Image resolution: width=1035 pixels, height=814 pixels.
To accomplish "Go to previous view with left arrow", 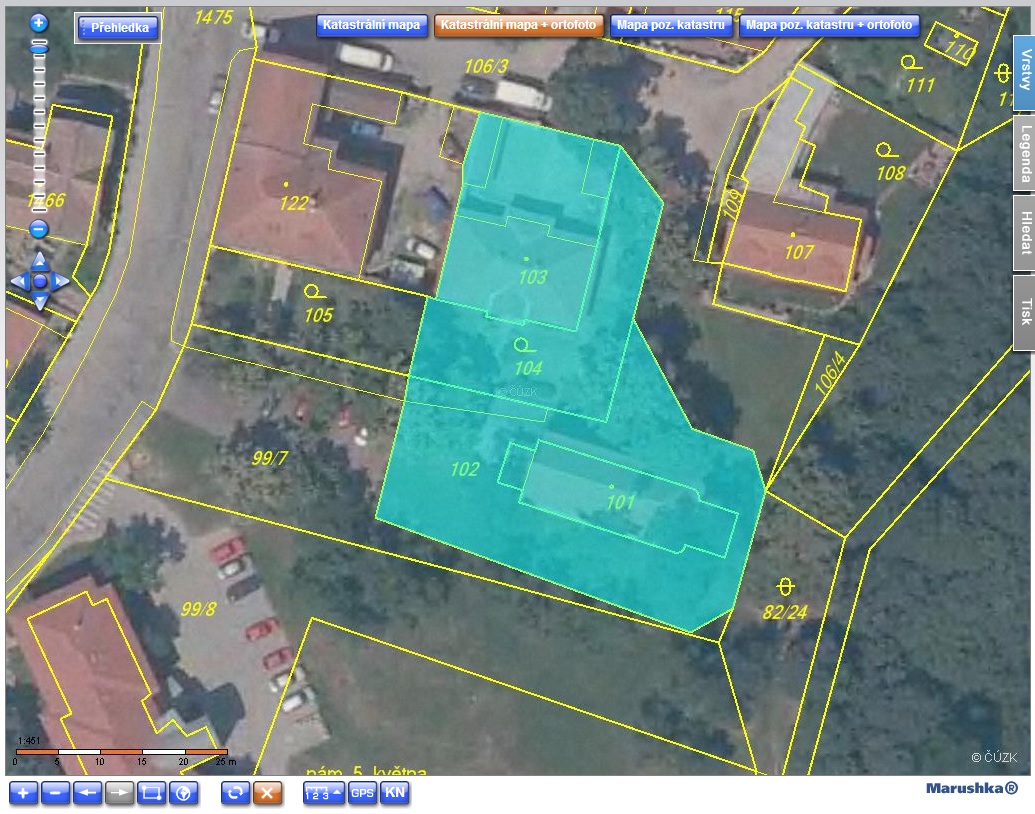I will click(x=87, y=792).
